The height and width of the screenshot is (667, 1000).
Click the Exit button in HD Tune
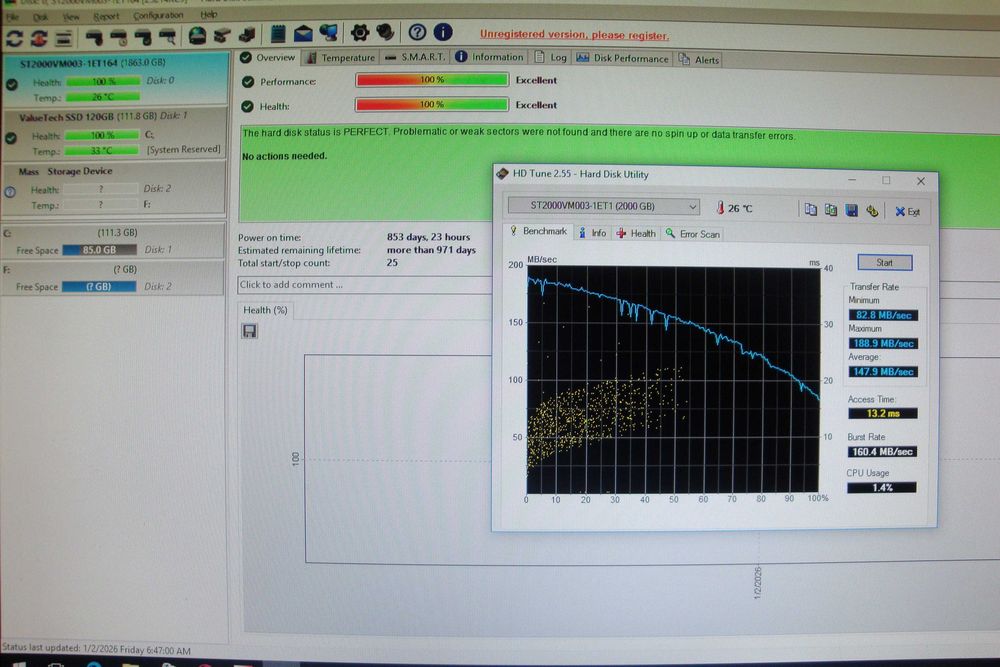pyautogui.click(x=907, y=212)
